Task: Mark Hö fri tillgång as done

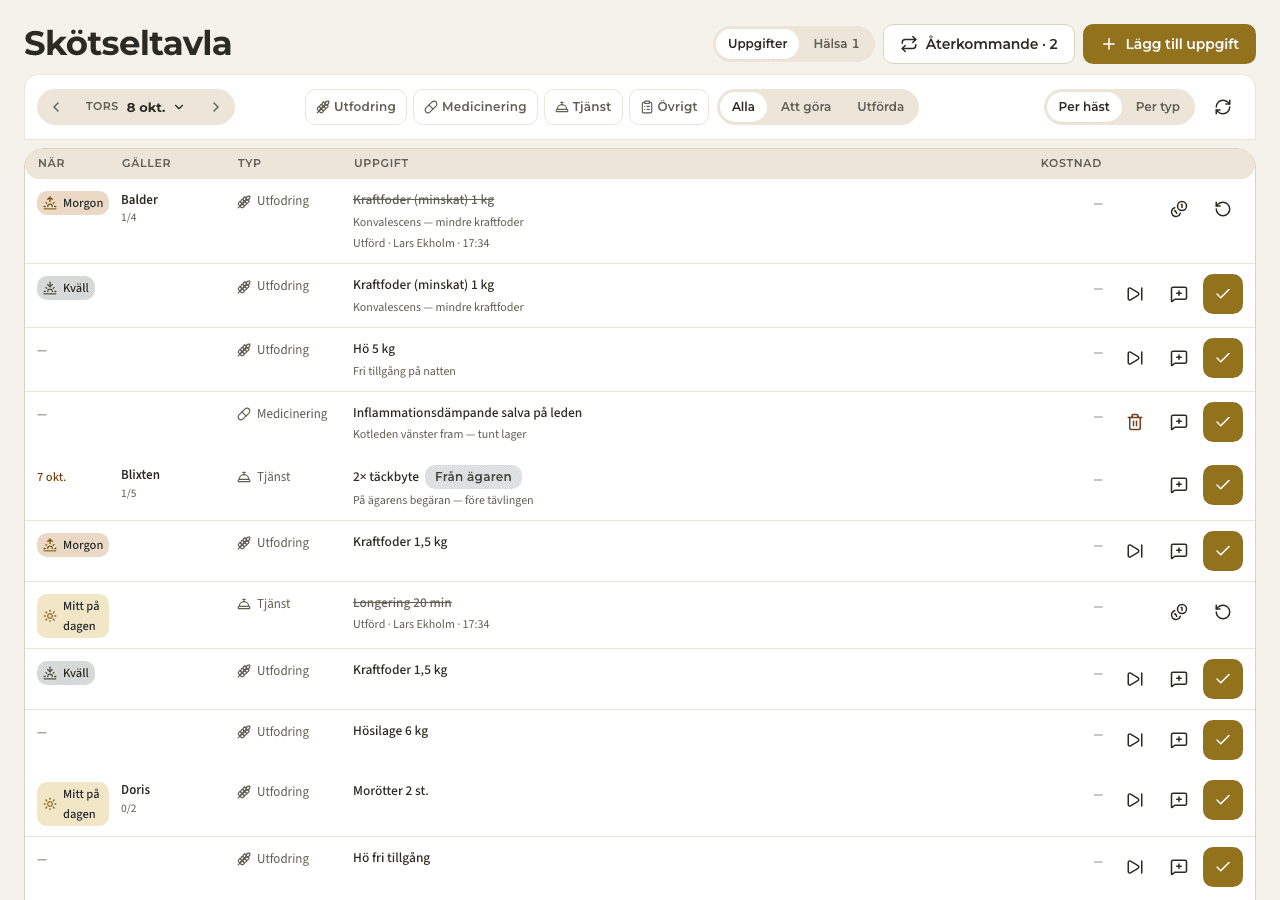Action: [x=1223, y=867]
